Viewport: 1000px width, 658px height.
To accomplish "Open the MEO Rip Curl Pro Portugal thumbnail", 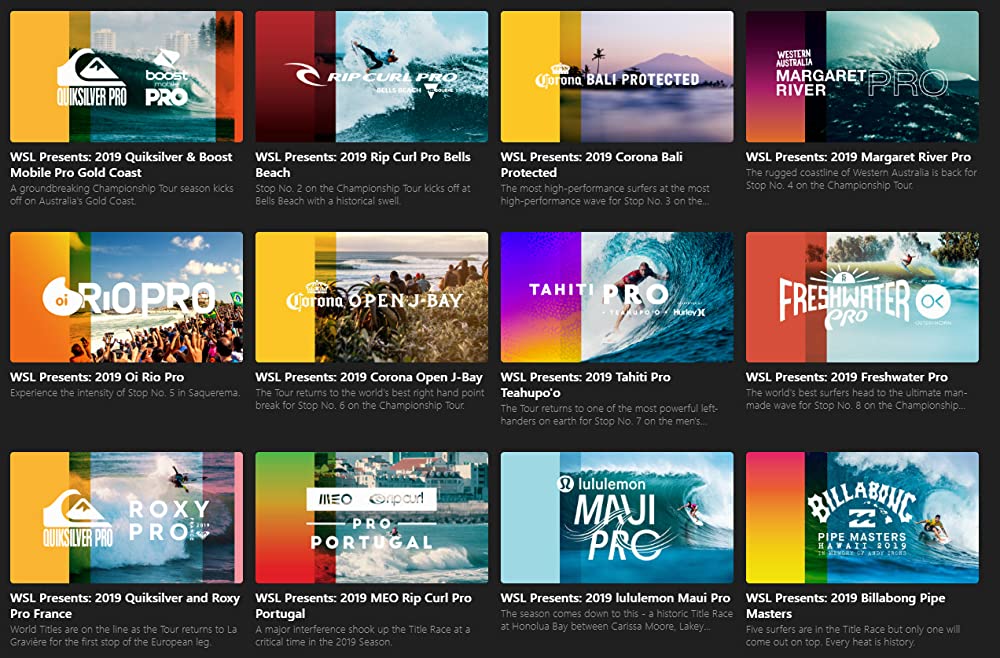I will (372, 518).
